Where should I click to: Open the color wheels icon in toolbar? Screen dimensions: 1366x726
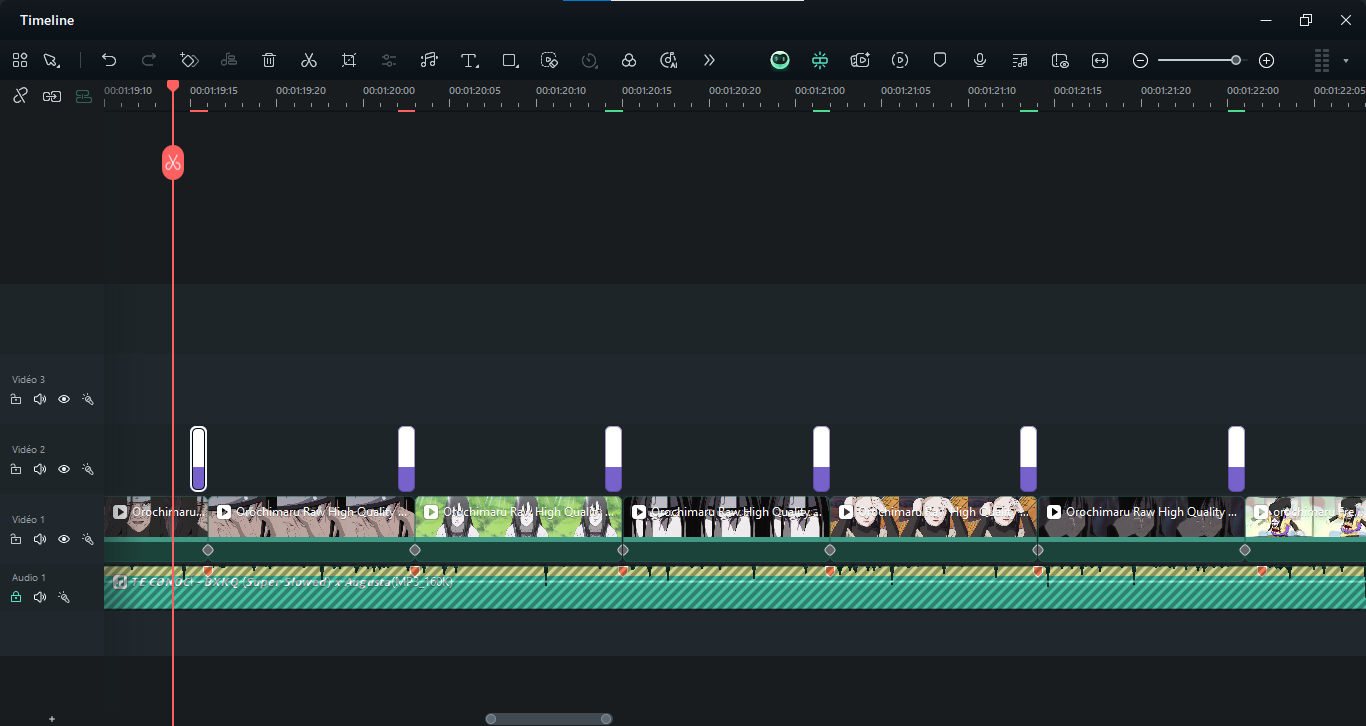tap(629, 60)
